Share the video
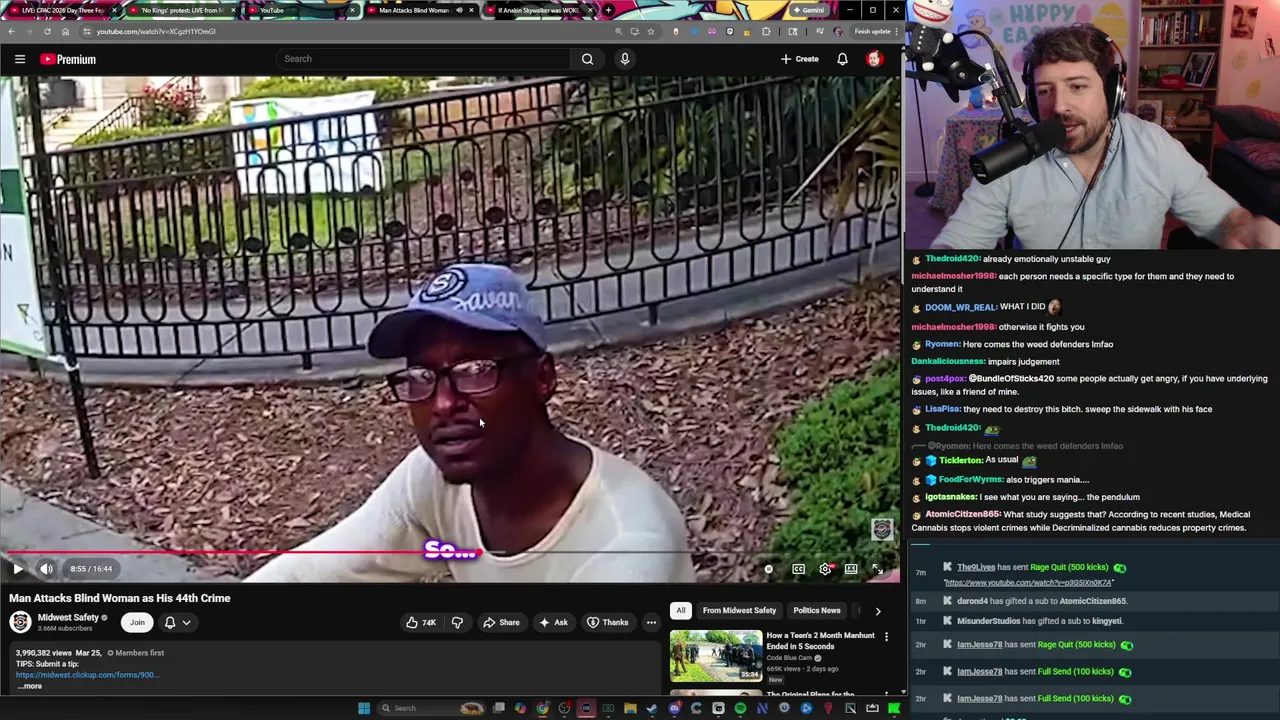The image size is (1280, 720). [501, 622]
